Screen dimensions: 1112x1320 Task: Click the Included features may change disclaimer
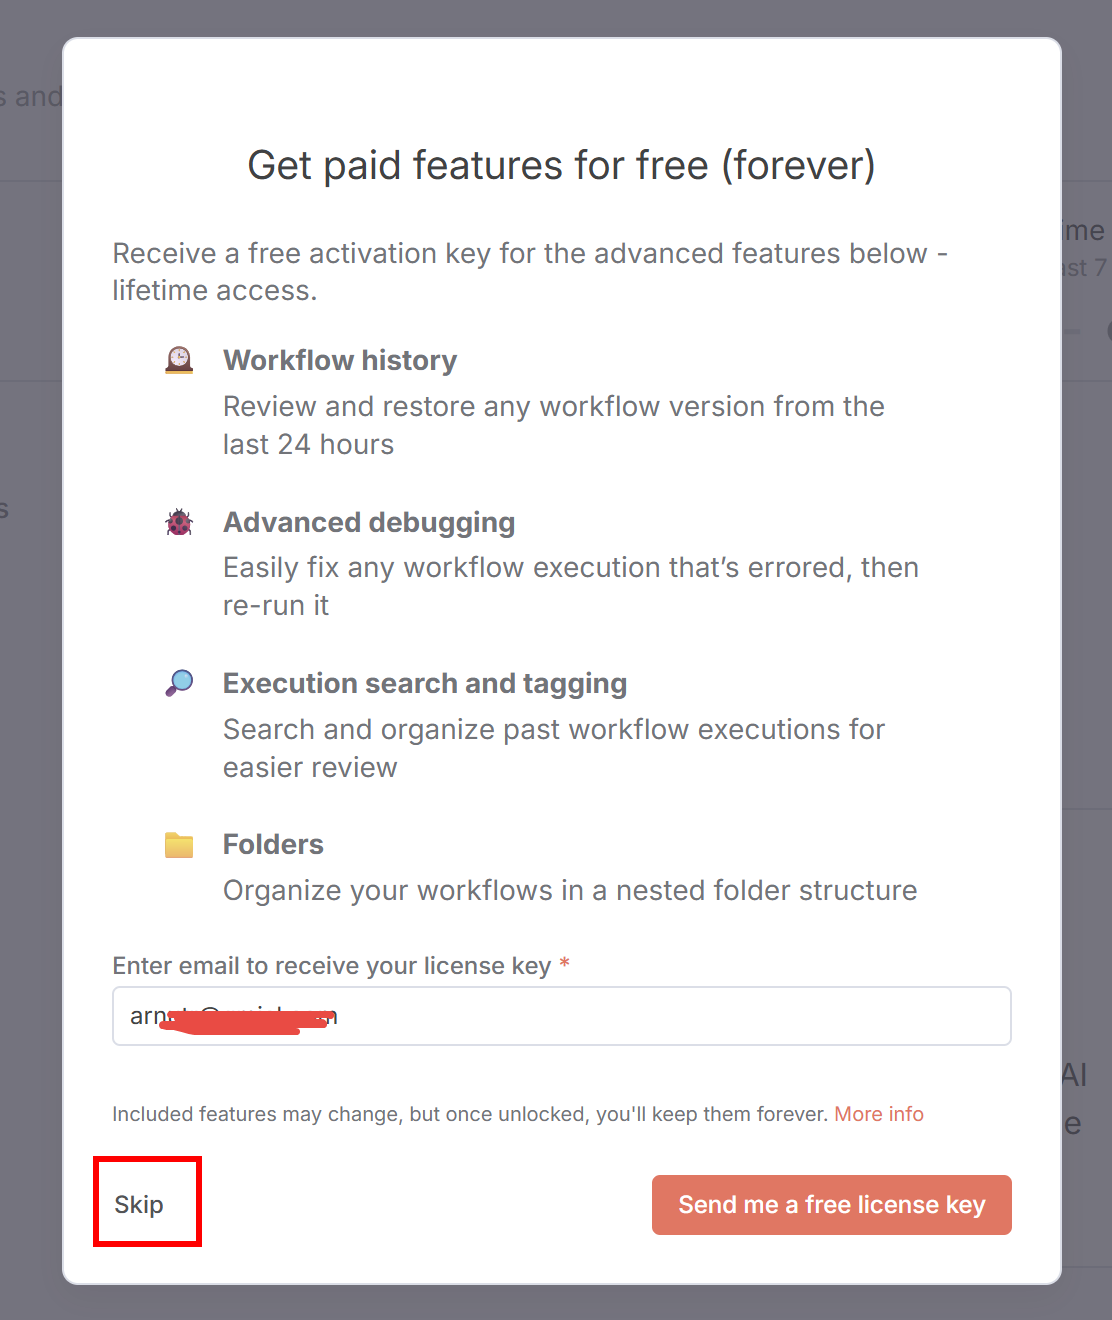pyautogui.click(x=470, y=1114)
